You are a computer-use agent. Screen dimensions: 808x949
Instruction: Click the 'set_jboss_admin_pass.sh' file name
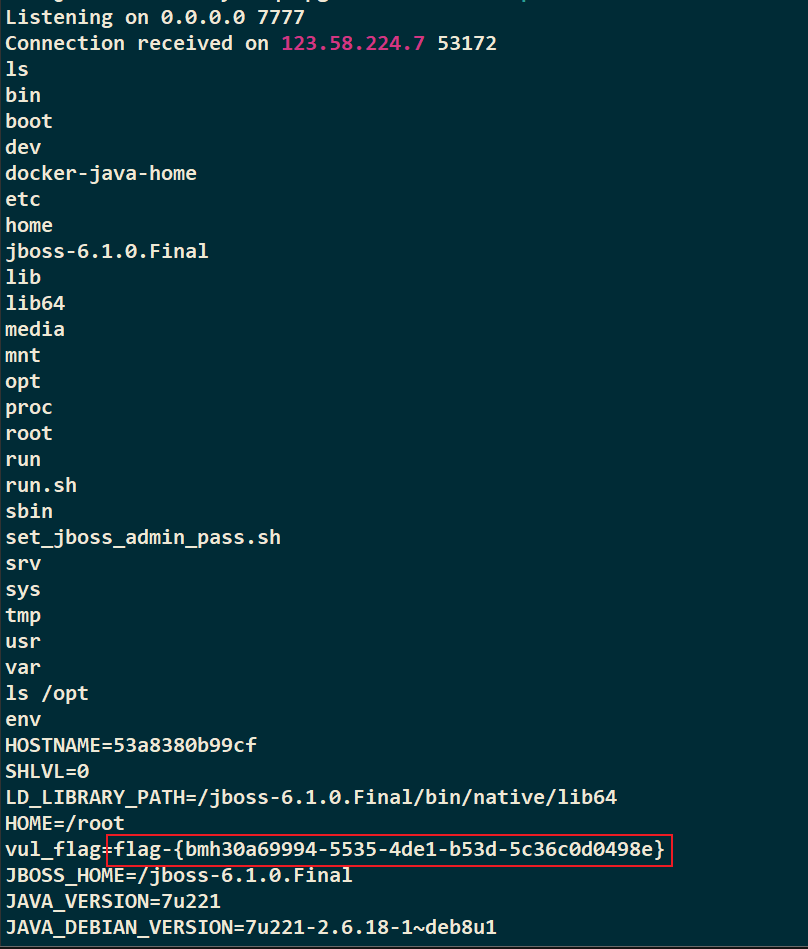point(143,537)
